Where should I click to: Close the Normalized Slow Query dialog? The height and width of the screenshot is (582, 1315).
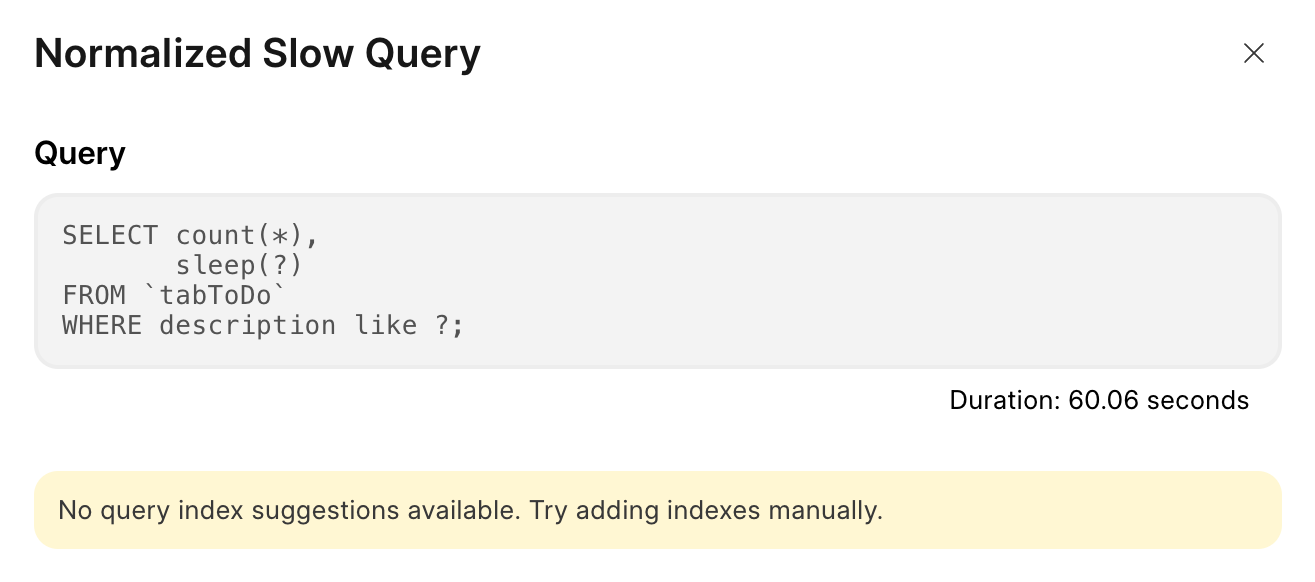tap(1253, 54)
